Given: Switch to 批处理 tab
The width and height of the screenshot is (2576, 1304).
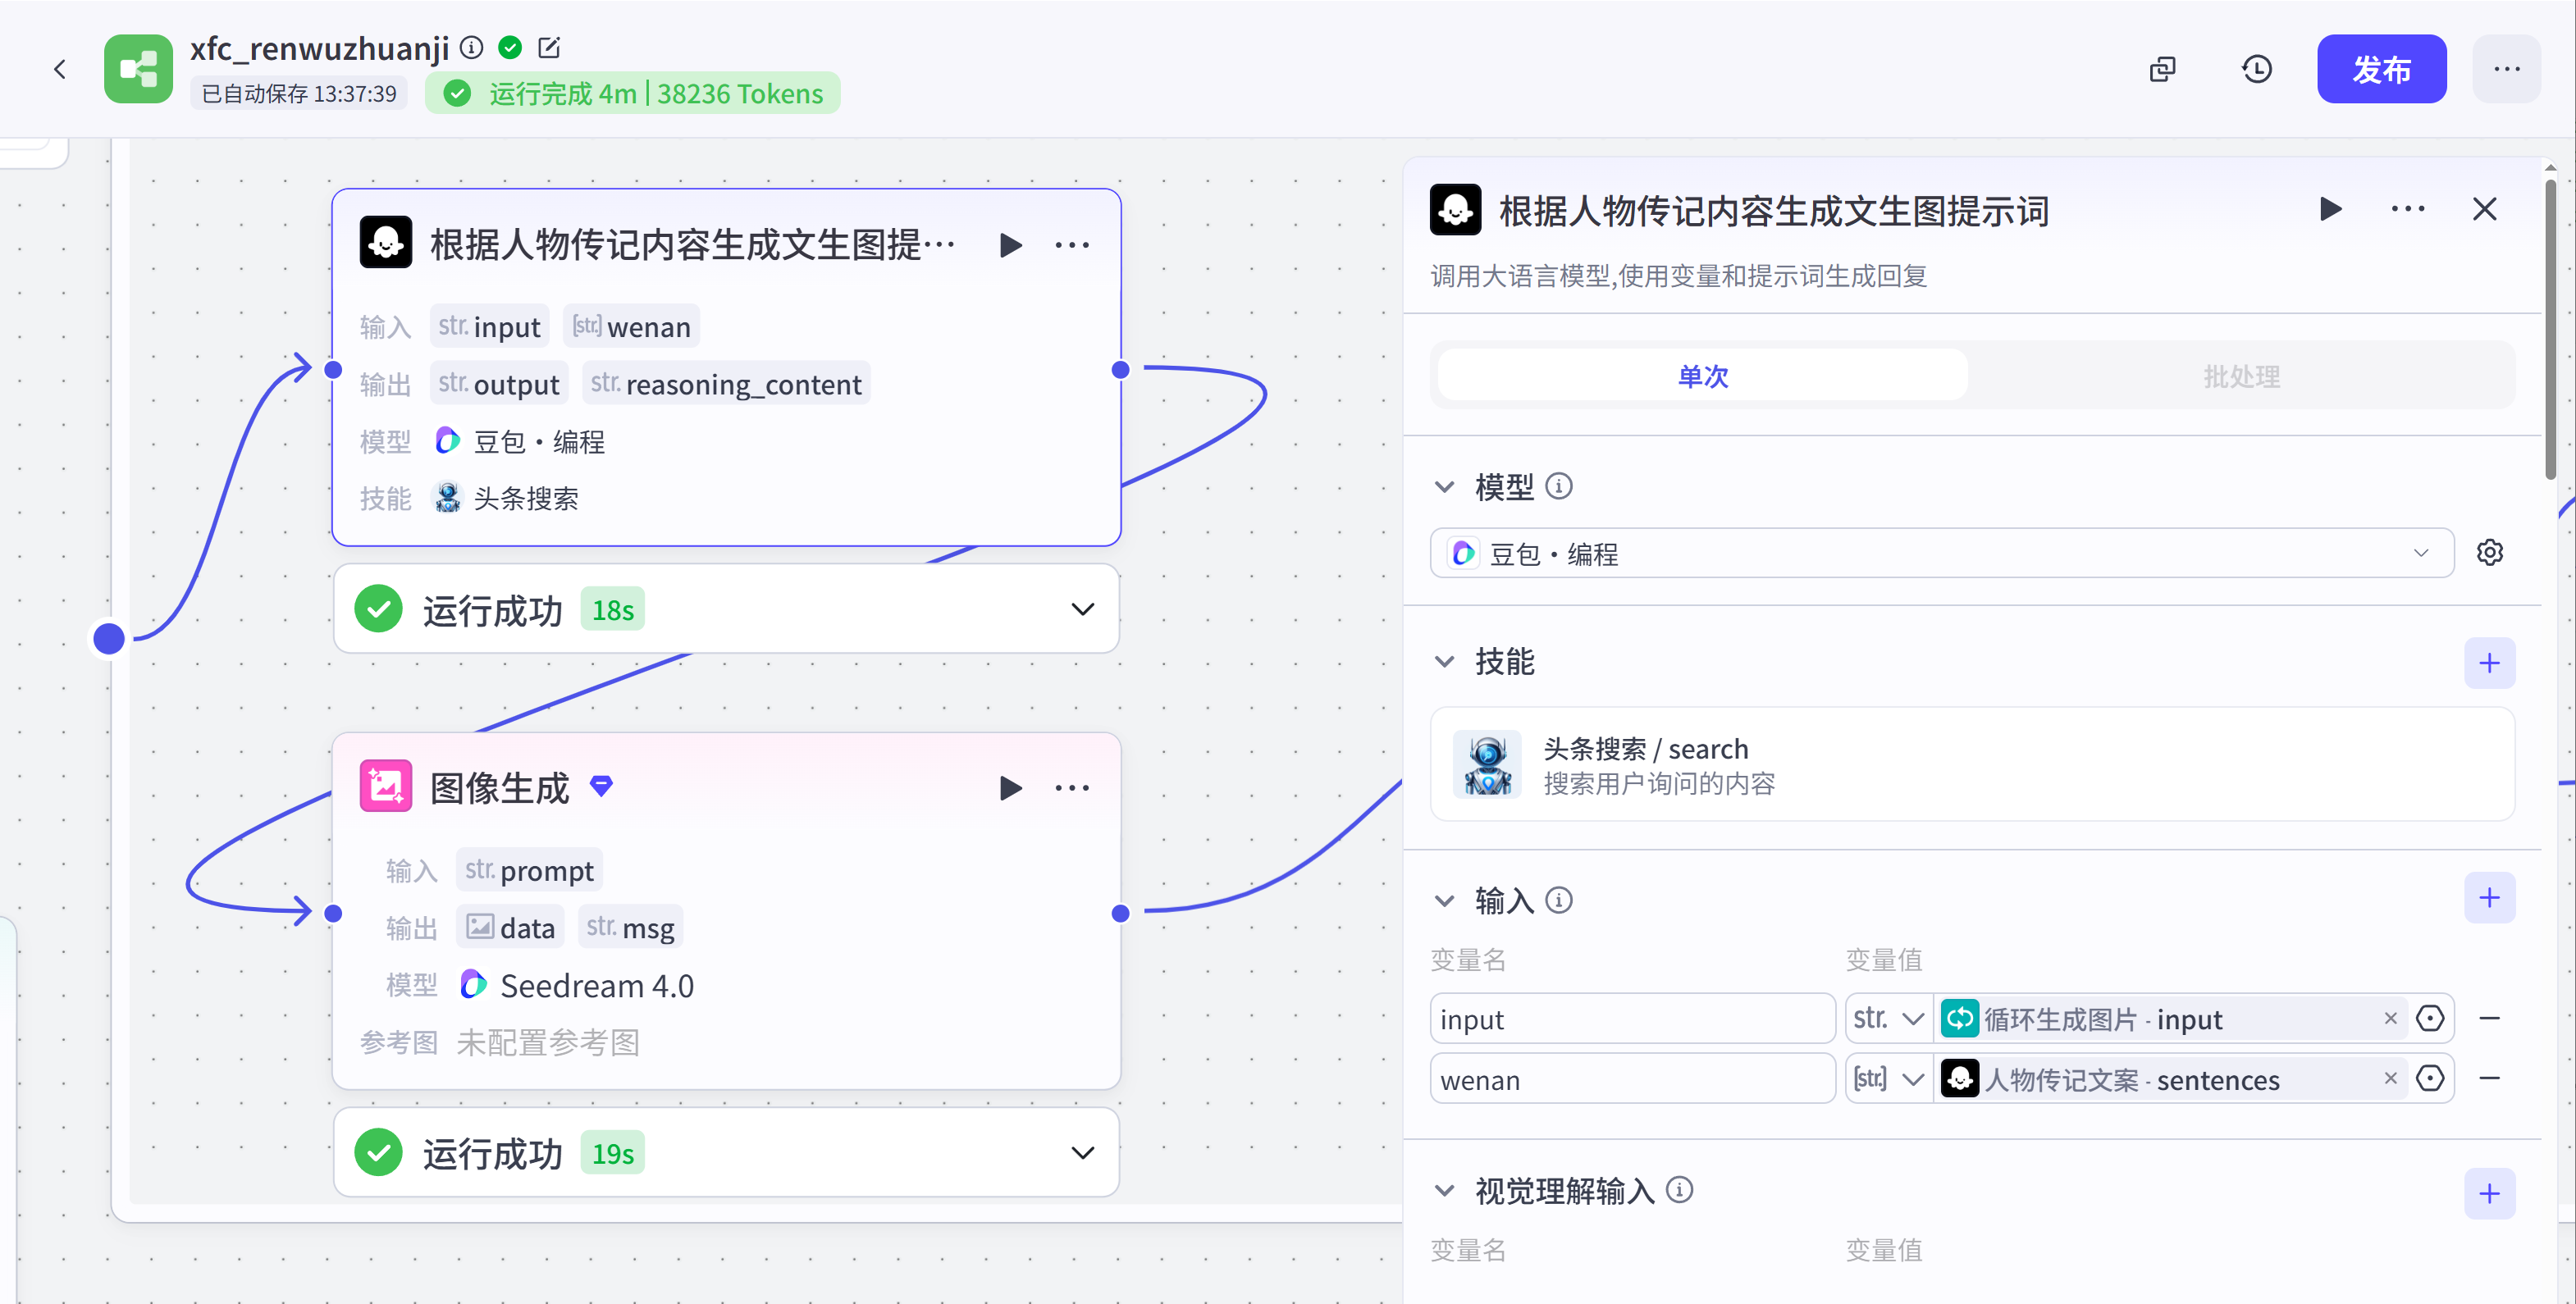Looking at the screenshot, I should click(x=2241, y=376).
